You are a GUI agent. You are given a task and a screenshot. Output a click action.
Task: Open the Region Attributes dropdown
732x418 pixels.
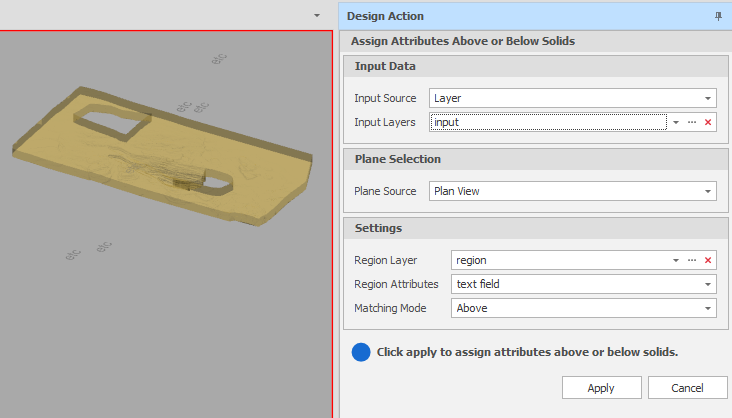(x=708, y=284)
